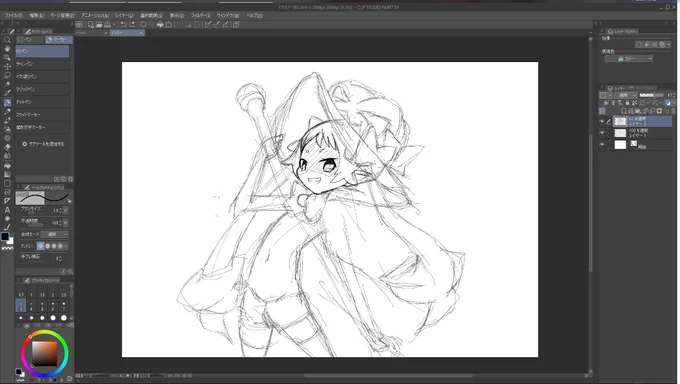The image size is (680, 384).
Task: Select the Eyedropper tool
Action: tap(7, 92)
